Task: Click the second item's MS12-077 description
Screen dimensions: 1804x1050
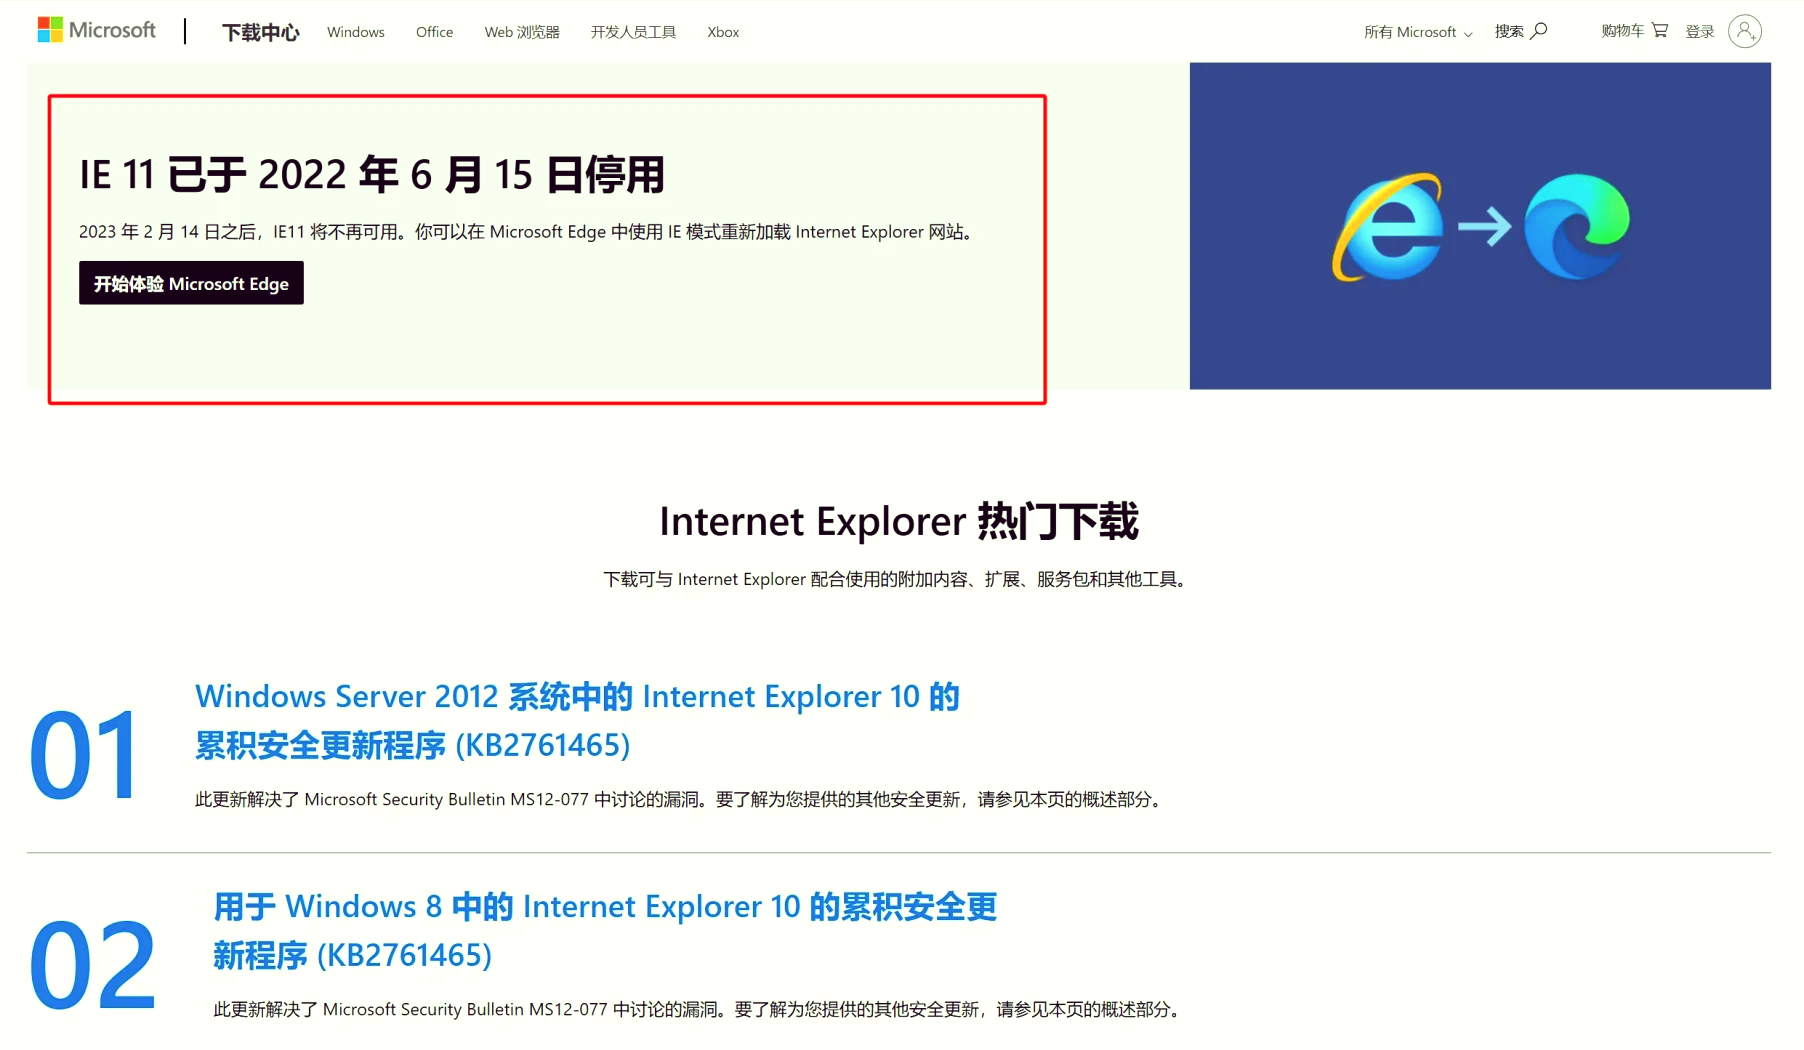Action: (x=698, y=1009)
